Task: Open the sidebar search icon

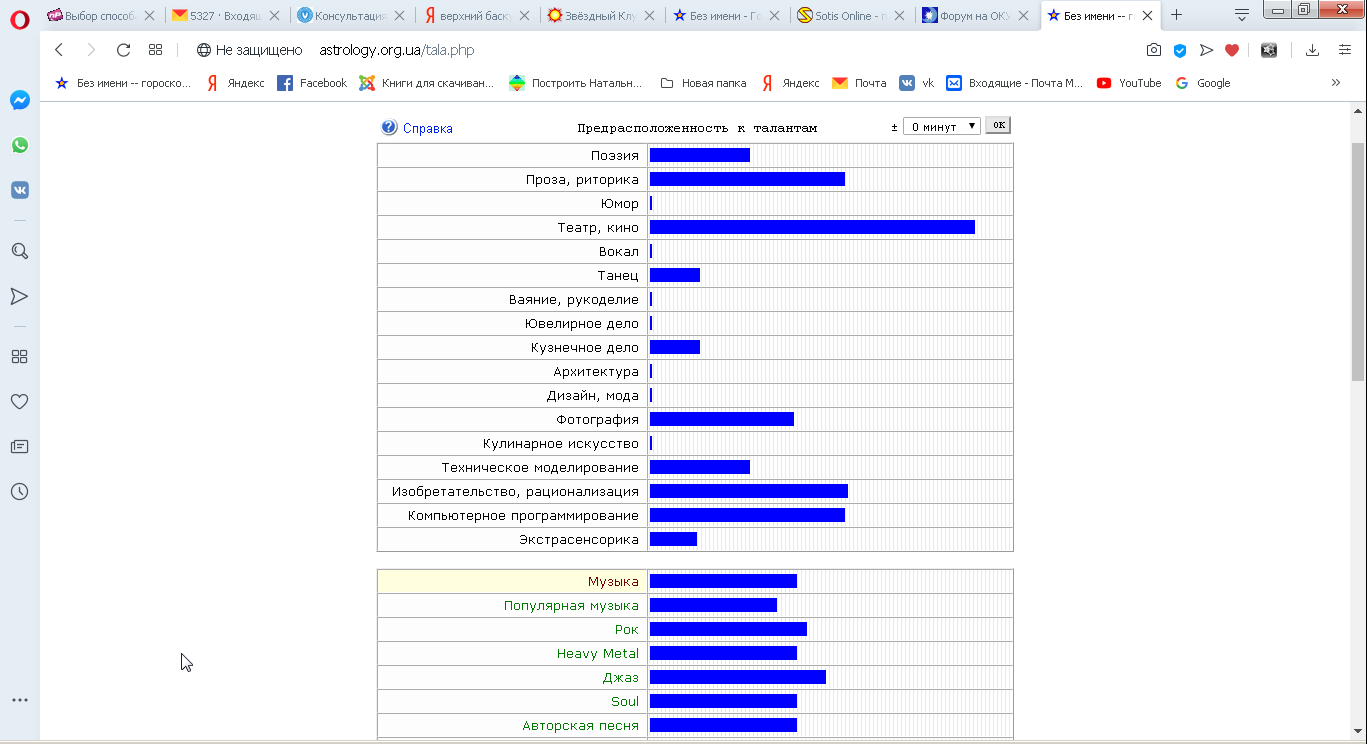Action: pyautogui.click(x=20, y=251)
